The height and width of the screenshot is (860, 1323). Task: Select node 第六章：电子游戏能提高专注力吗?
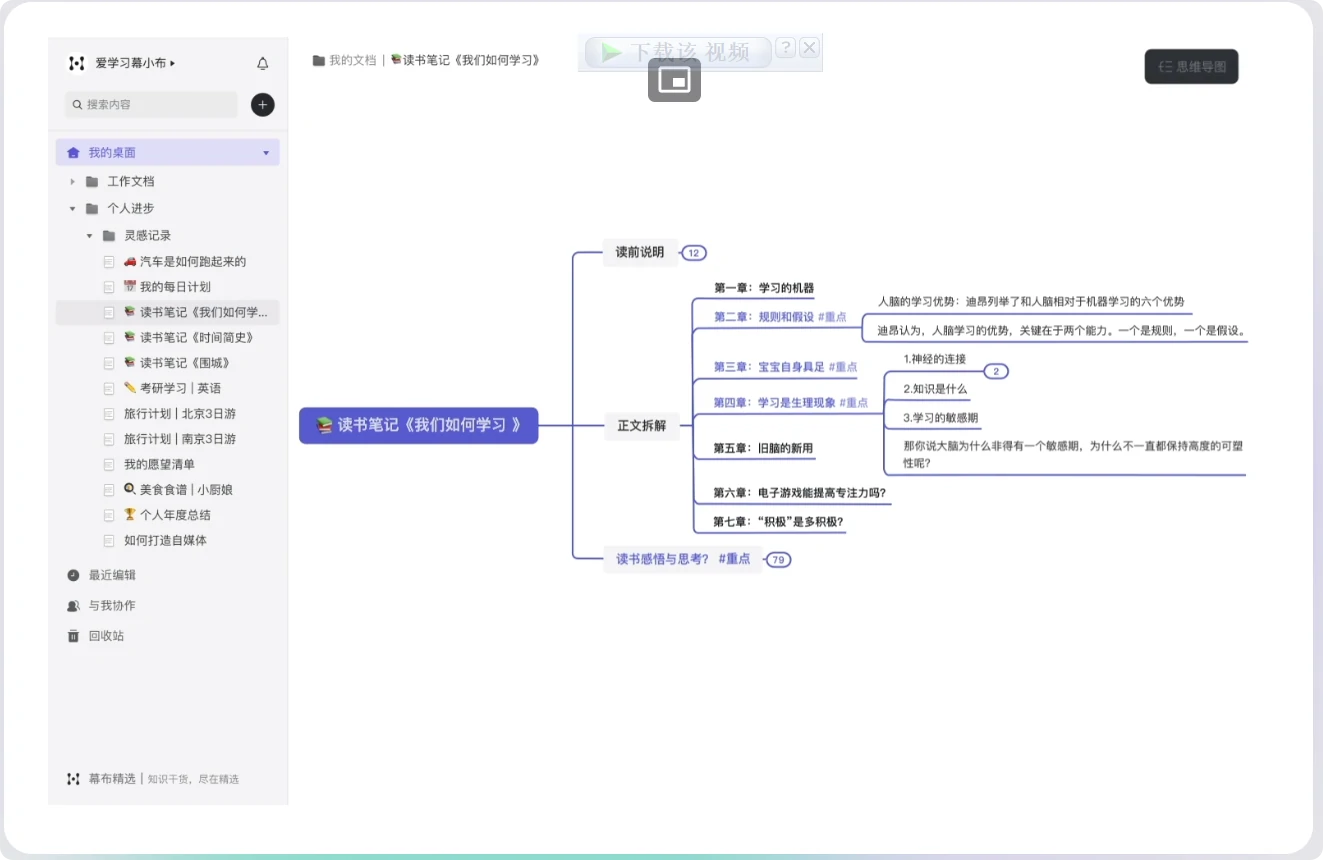[x=799, y=493]
